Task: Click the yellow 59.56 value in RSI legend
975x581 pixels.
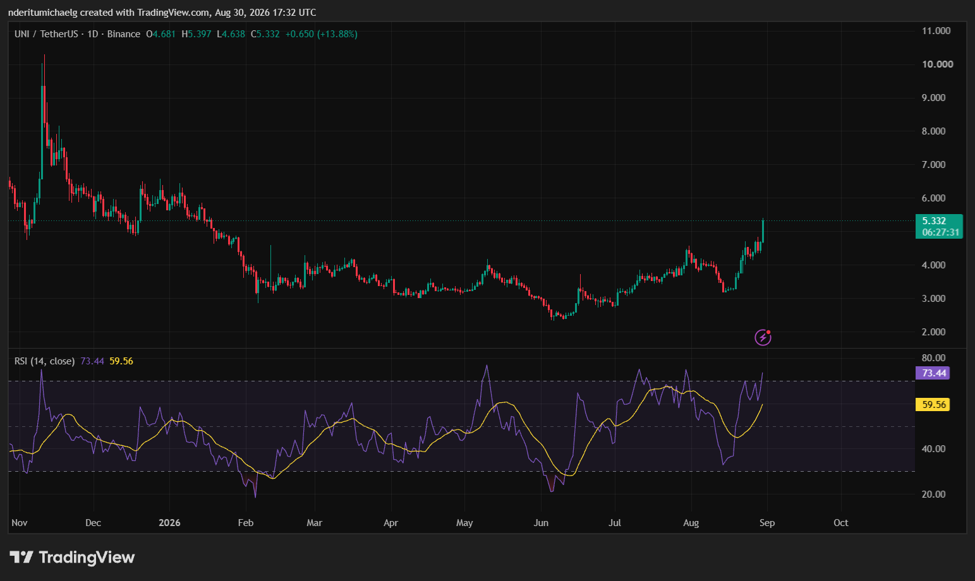Action: click(x=121, y=361)
